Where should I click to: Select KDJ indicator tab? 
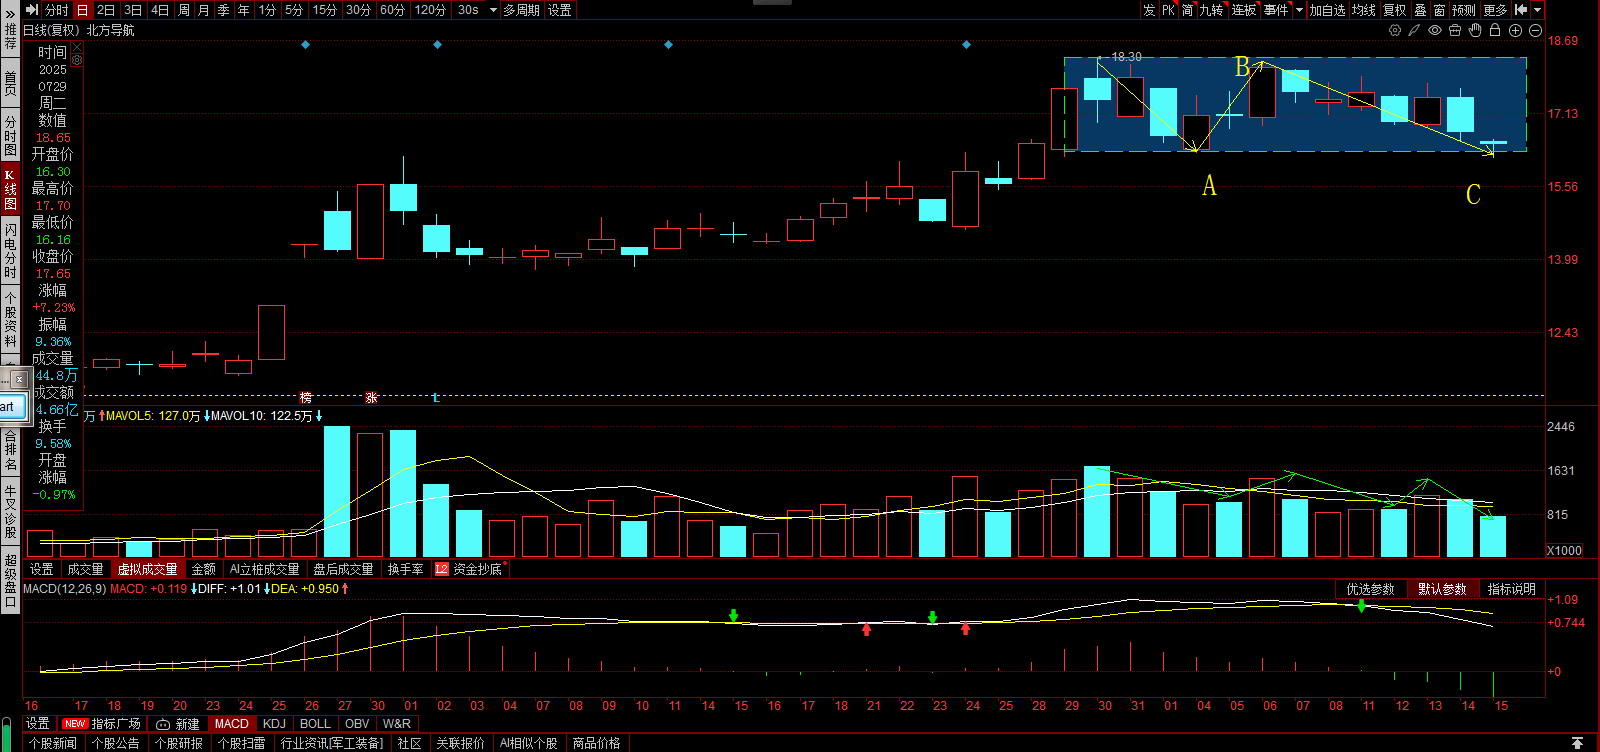274,724
